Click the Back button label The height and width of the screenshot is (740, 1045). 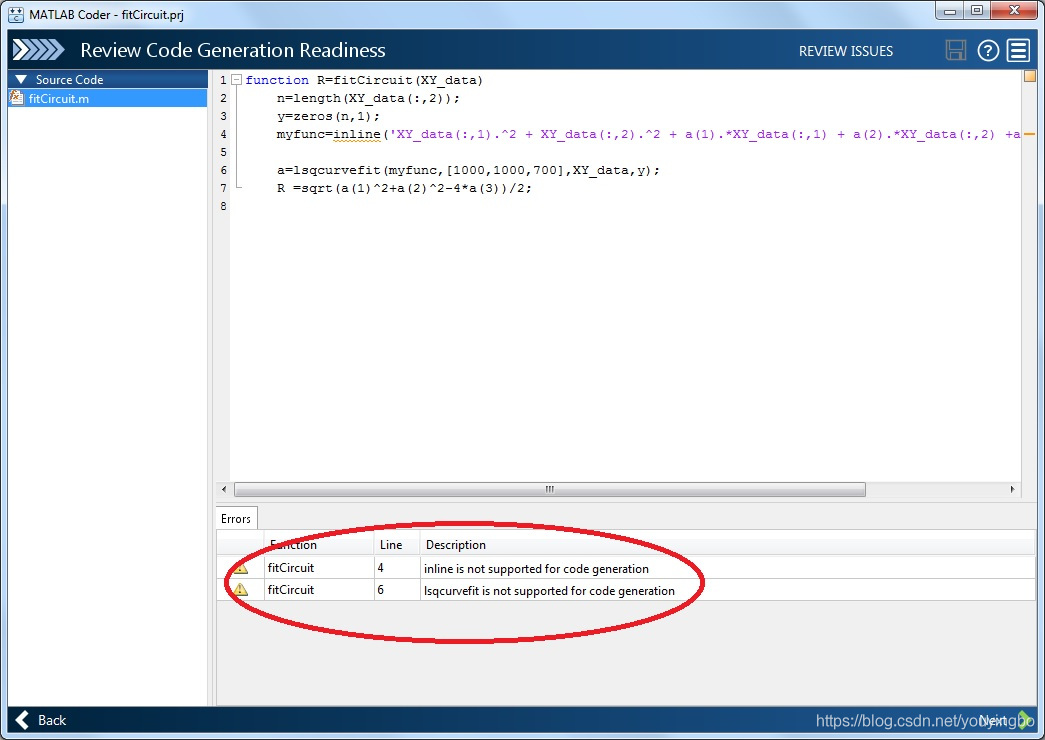[x=52, y=720]
